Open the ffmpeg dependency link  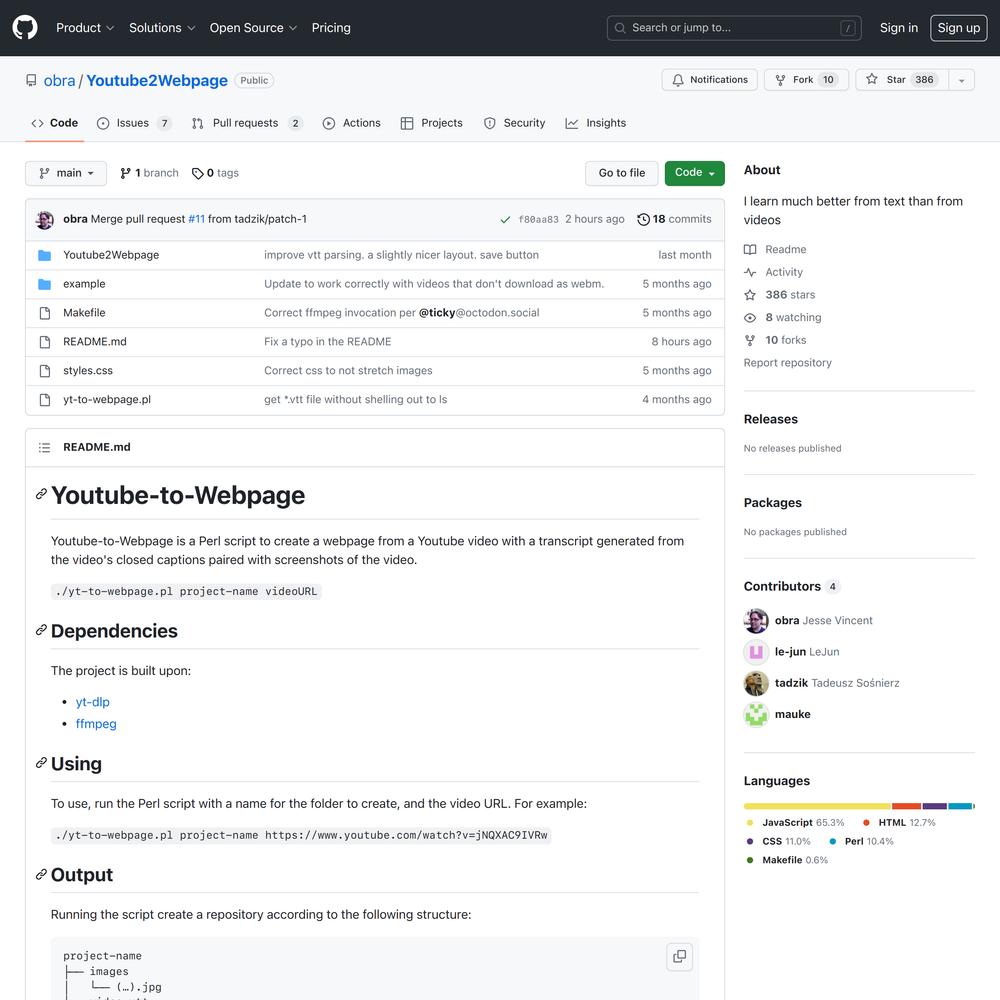[96, 724]
